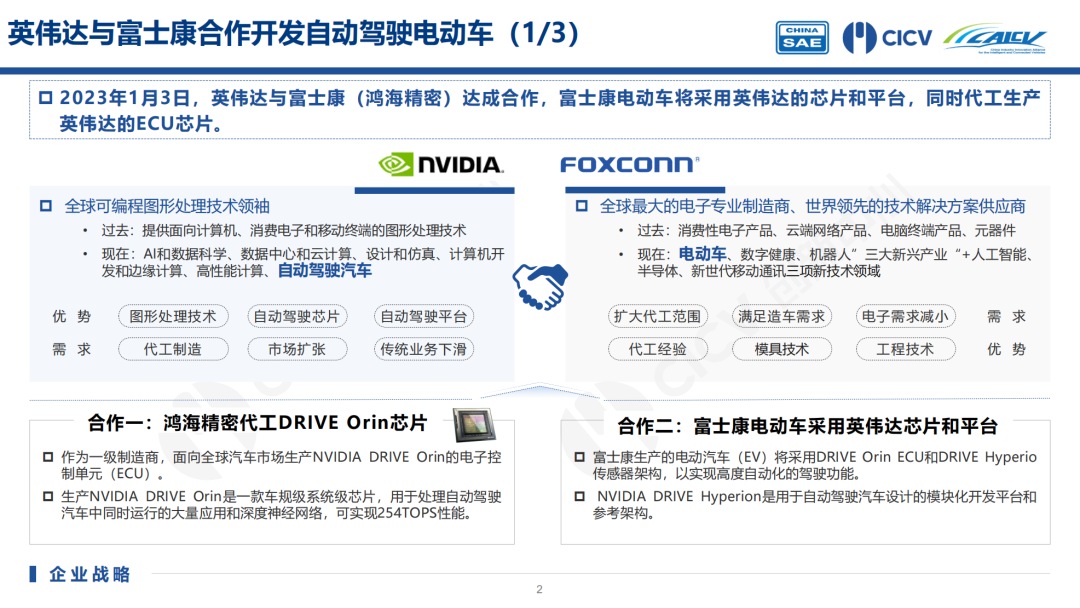This screenshot has width=1080, height=608.
Task: Select the 图形处理技术 pill label
Action: 173,317
